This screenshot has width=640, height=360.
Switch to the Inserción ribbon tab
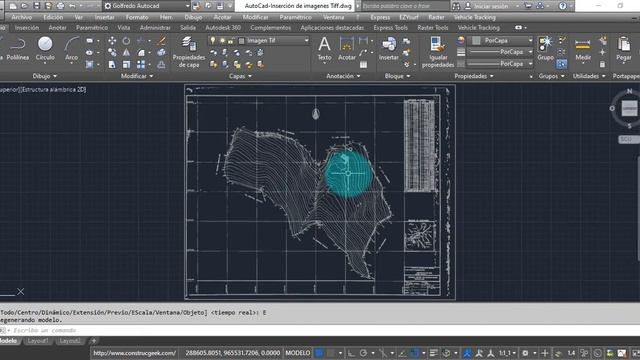coord(27,28)
